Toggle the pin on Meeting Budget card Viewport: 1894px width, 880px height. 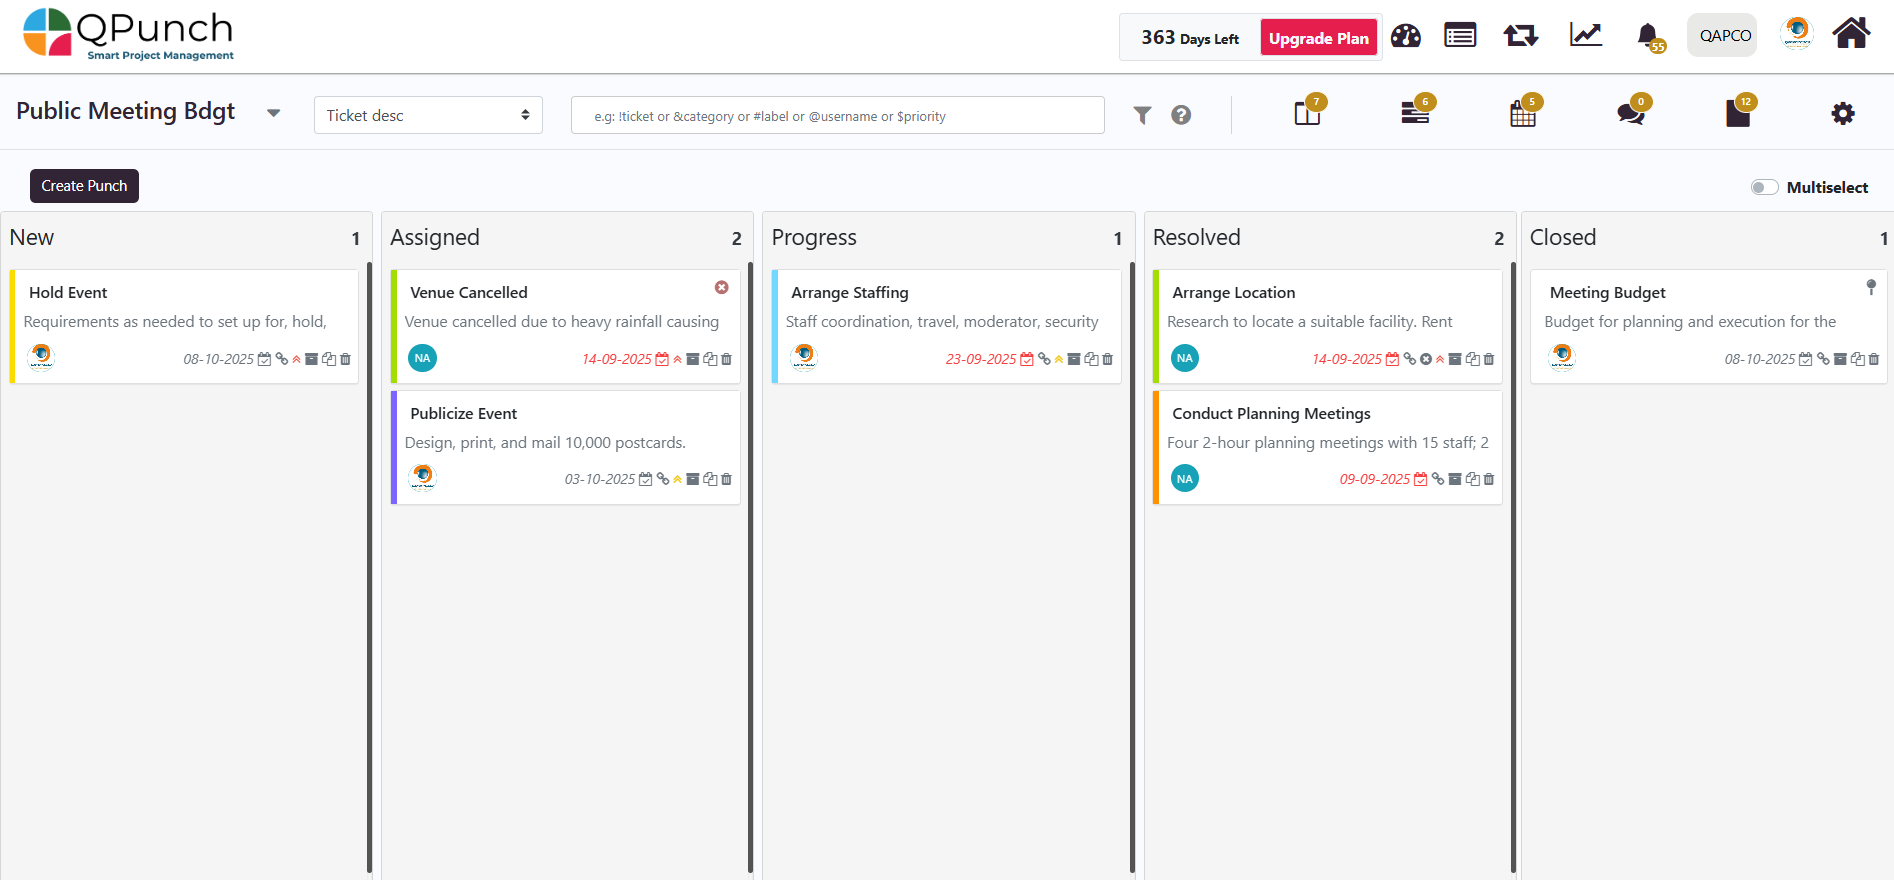click(1871, 287)
